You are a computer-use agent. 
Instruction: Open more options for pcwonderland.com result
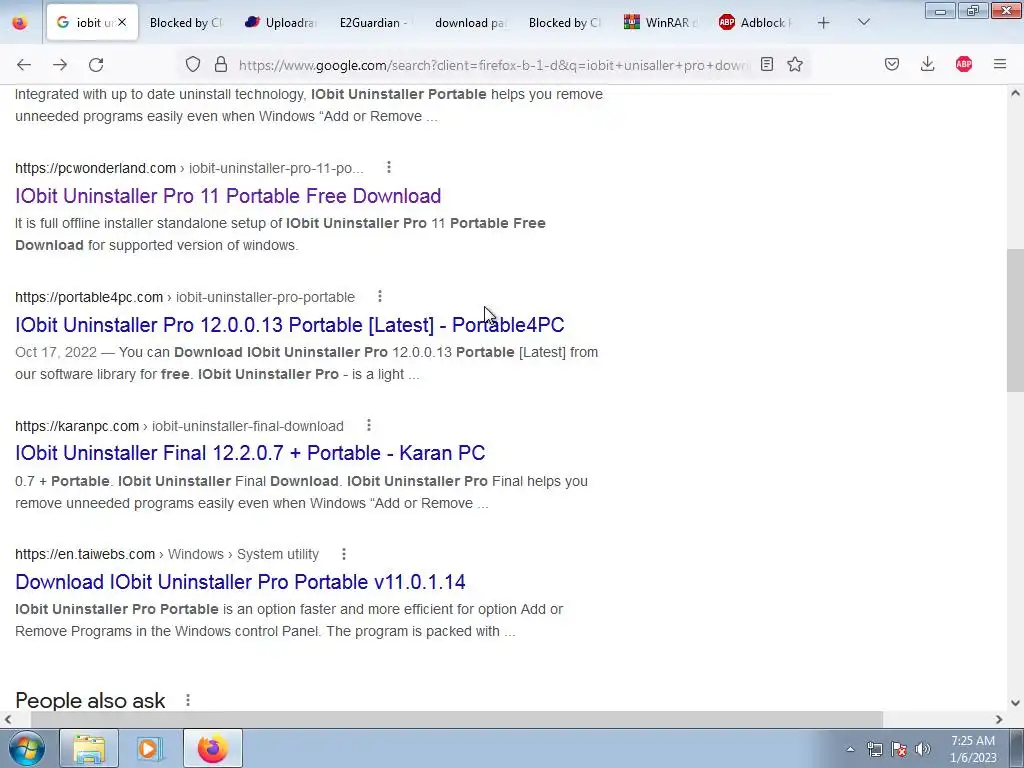coord(389,167)
